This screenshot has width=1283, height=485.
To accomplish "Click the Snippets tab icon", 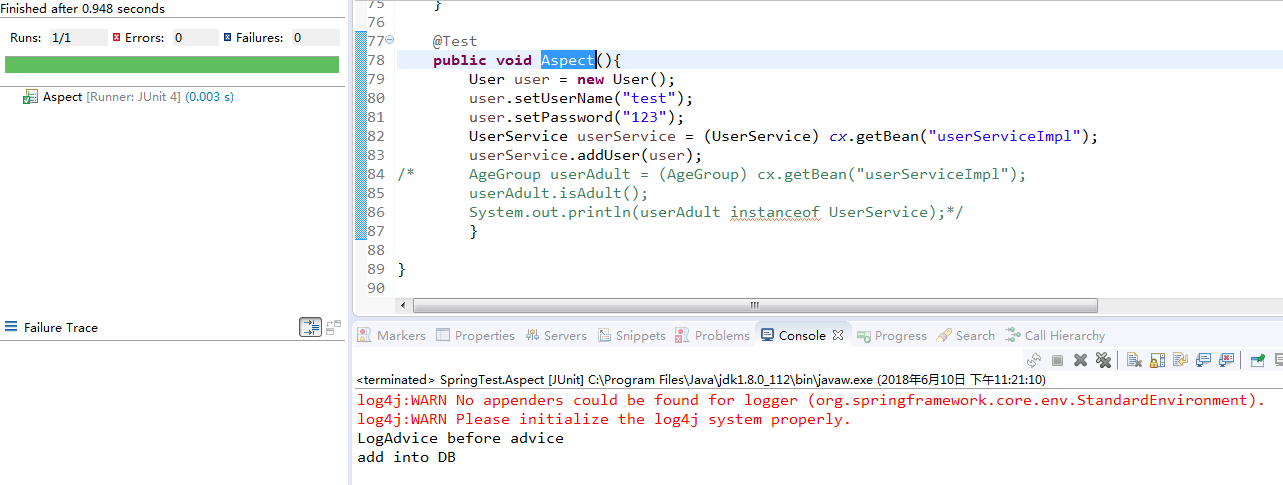I will click(605, 335).
